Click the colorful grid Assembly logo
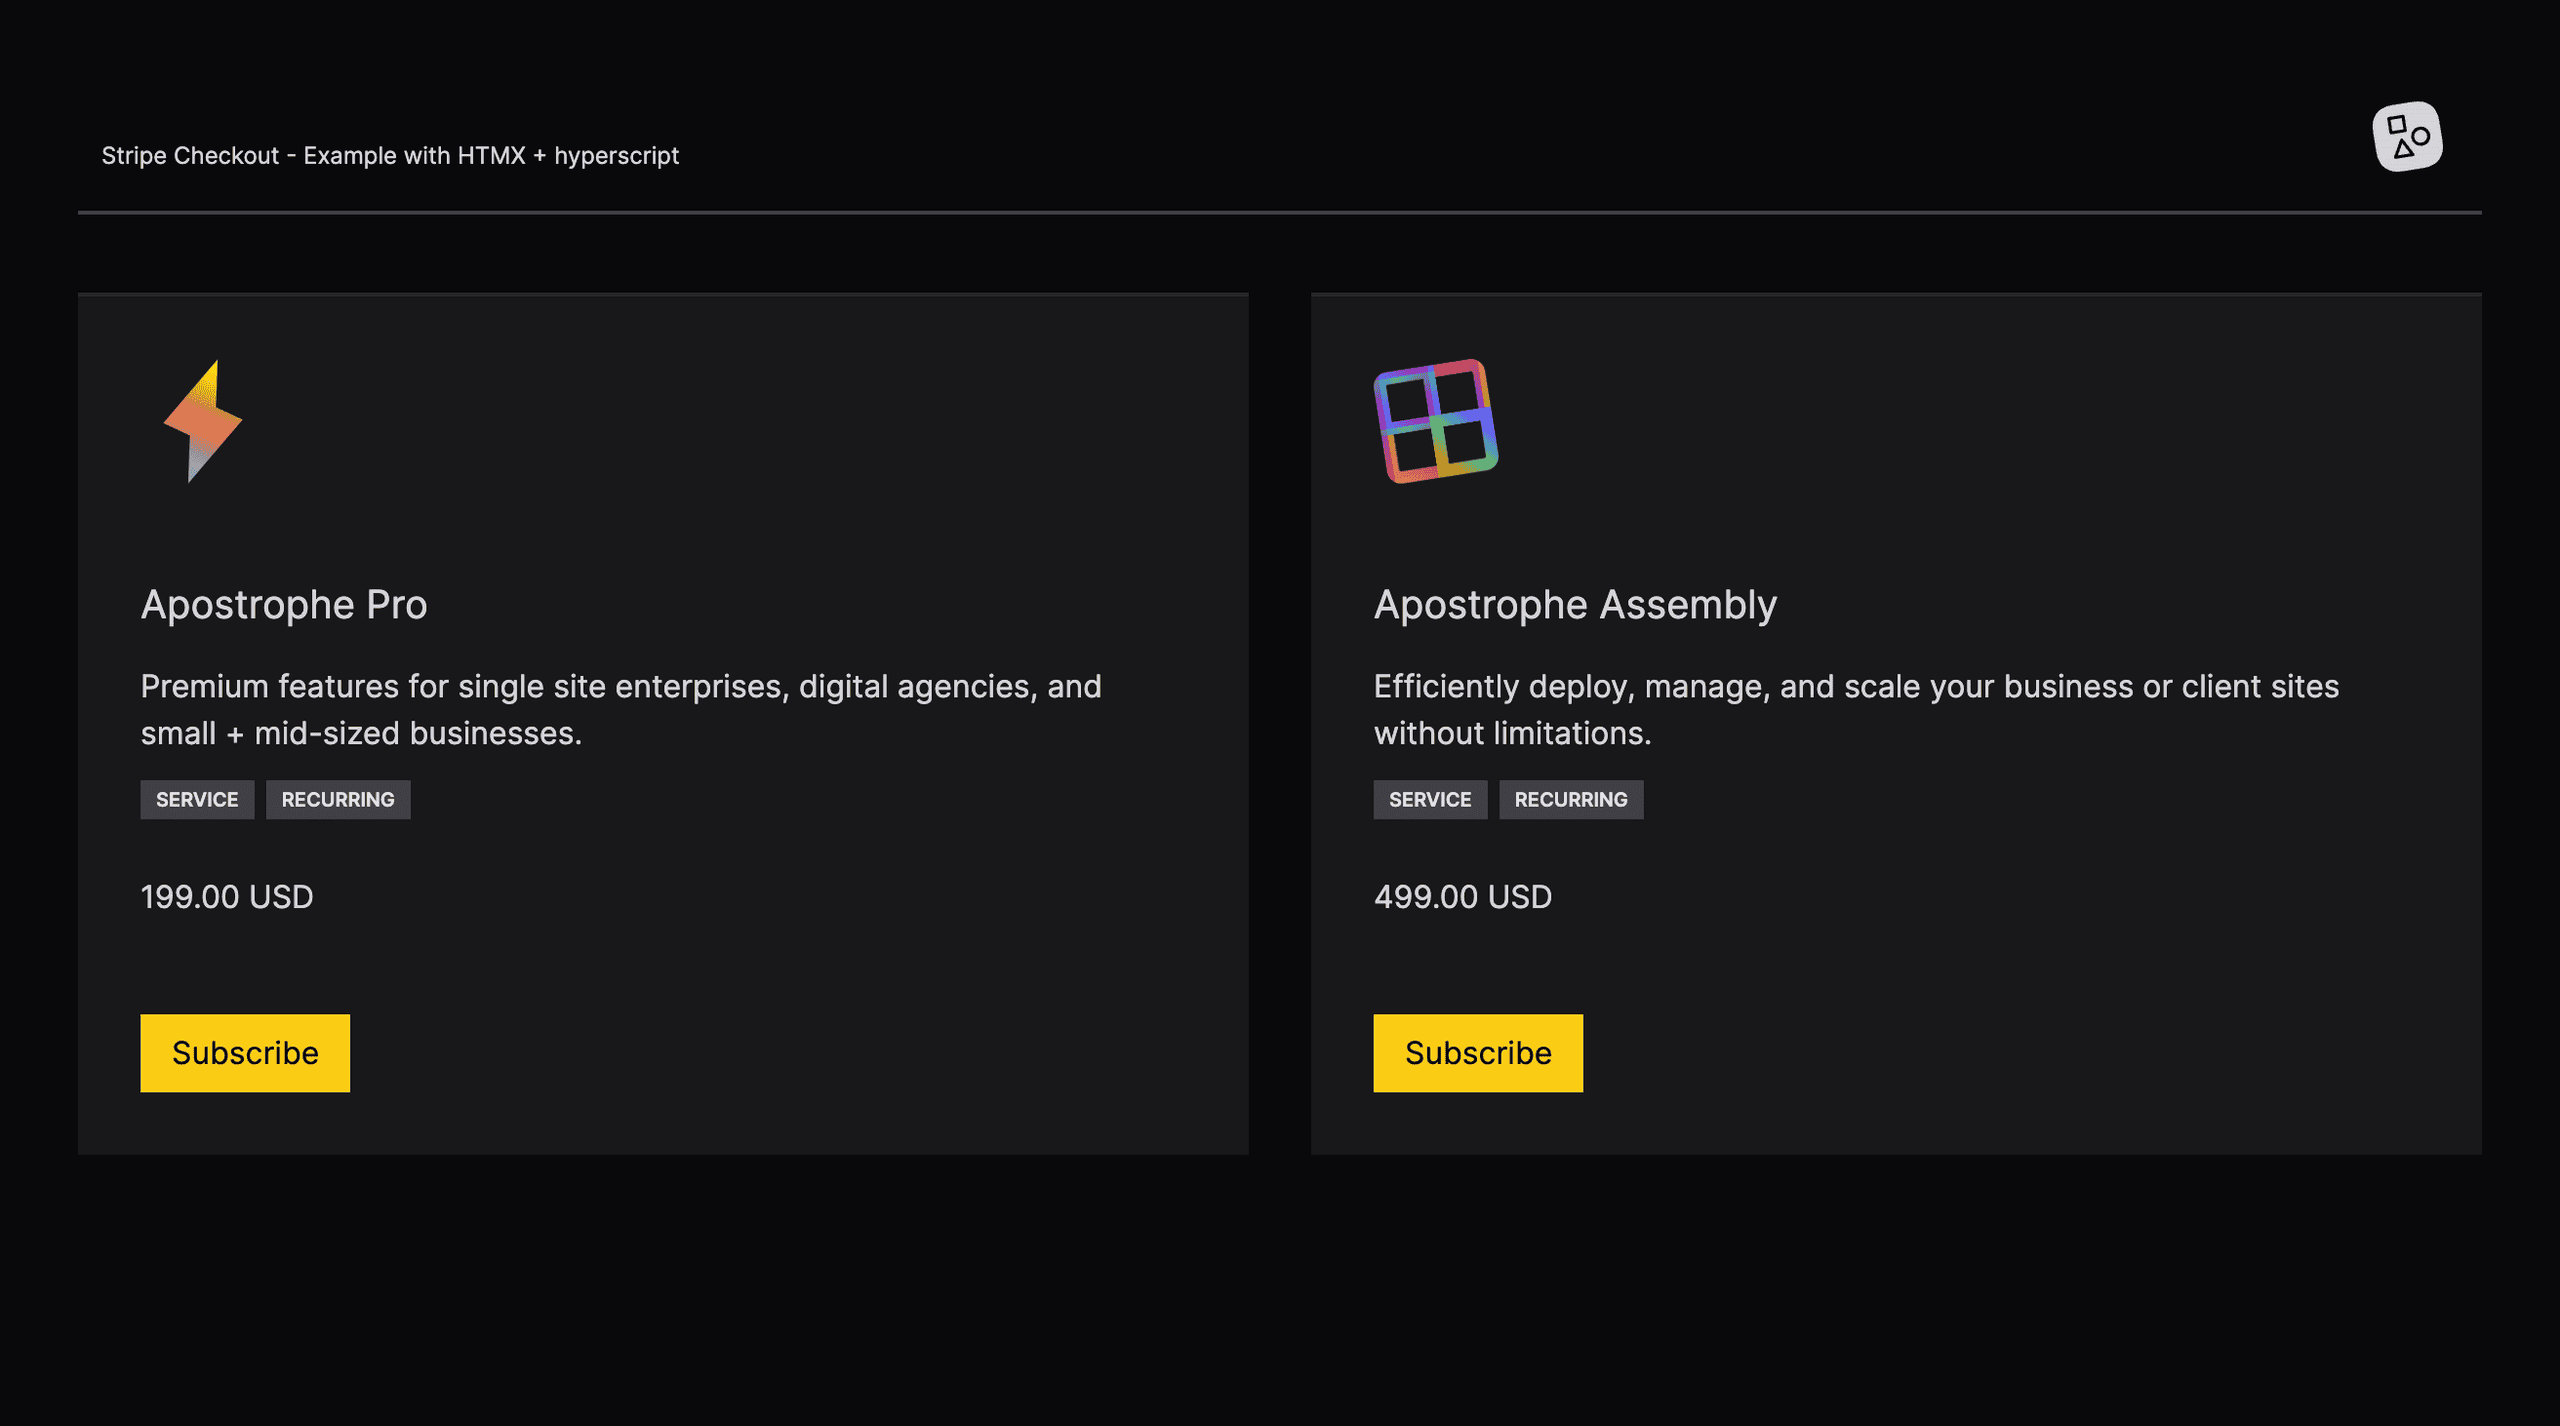Viewport: 2560px width, 1426px height. tap(1435, 421)
